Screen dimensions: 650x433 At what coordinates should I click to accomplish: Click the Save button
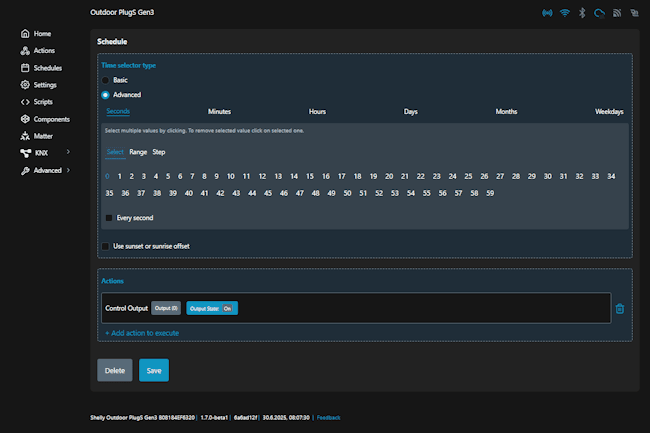pyautogui.click(x=154, y=370)
